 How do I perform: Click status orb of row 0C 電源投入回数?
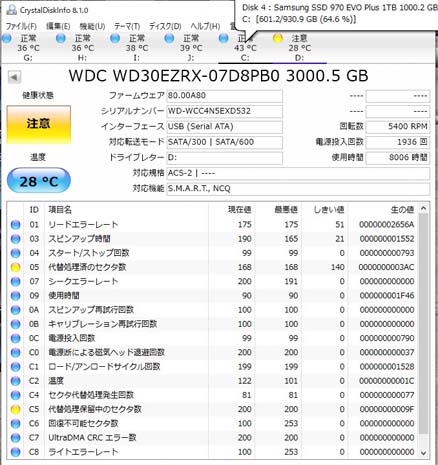[15, 338]
